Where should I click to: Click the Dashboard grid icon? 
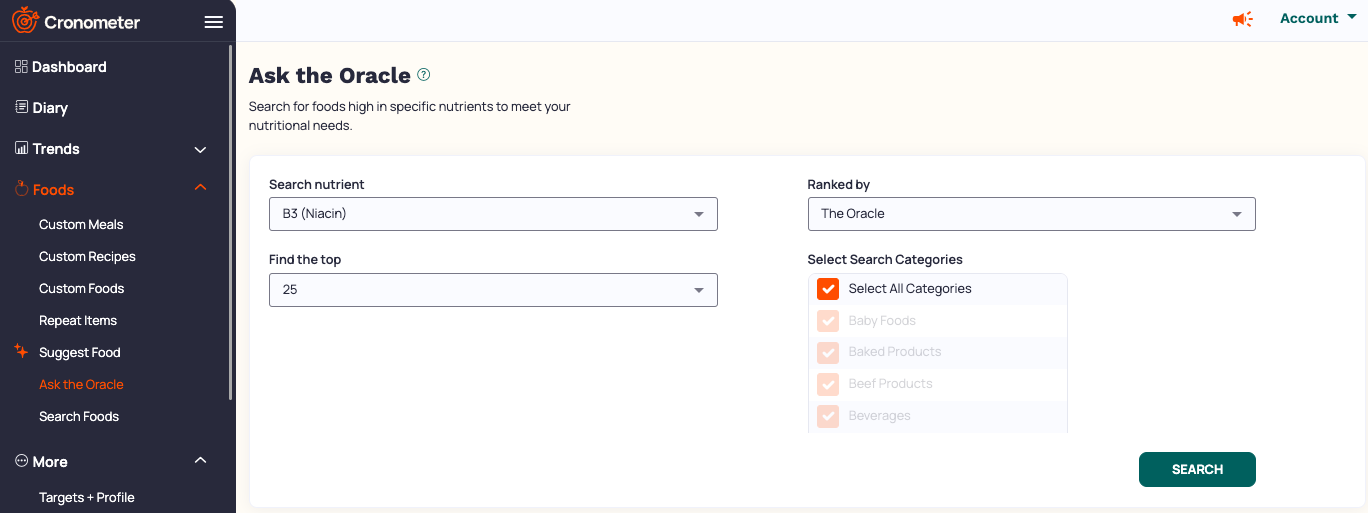[x=21, y=67]
